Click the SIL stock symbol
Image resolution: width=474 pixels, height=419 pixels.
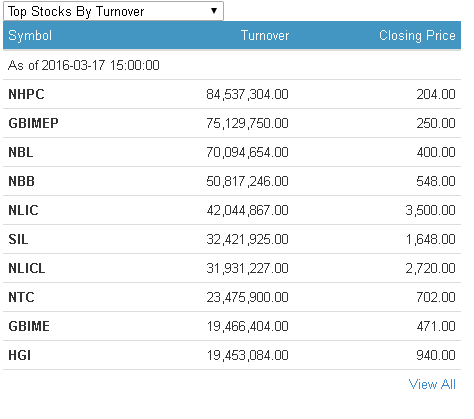pyautogui.click(x=18, y=239)
